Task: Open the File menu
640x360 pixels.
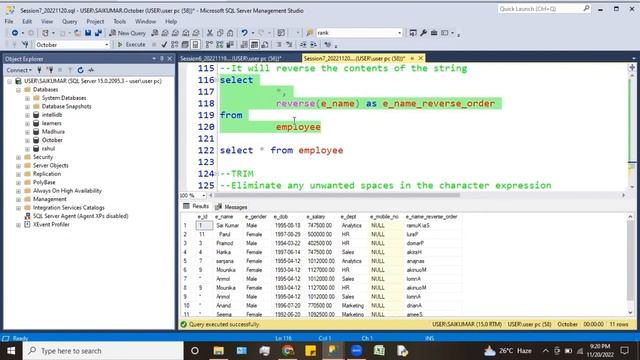Action: [x=9, y=21]
